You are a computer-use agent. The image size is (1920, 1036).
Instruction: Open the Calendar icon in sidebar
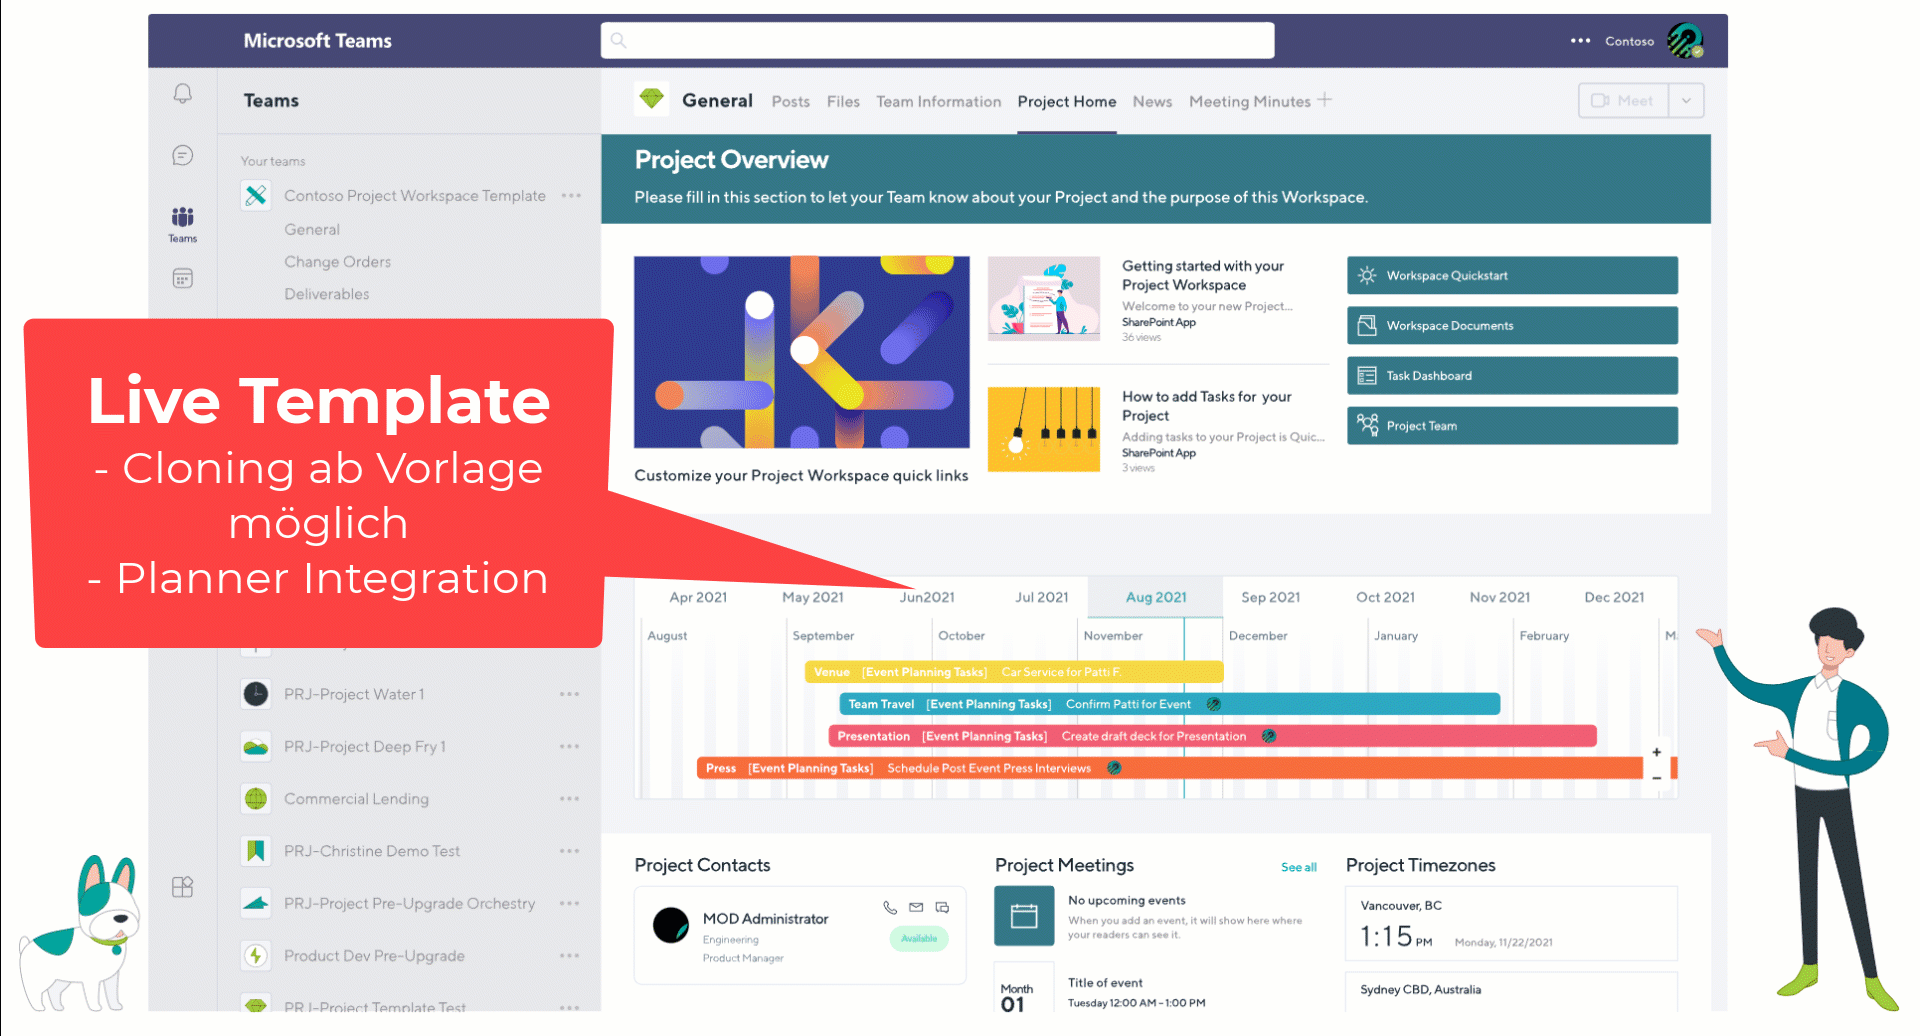coord(182,278)
